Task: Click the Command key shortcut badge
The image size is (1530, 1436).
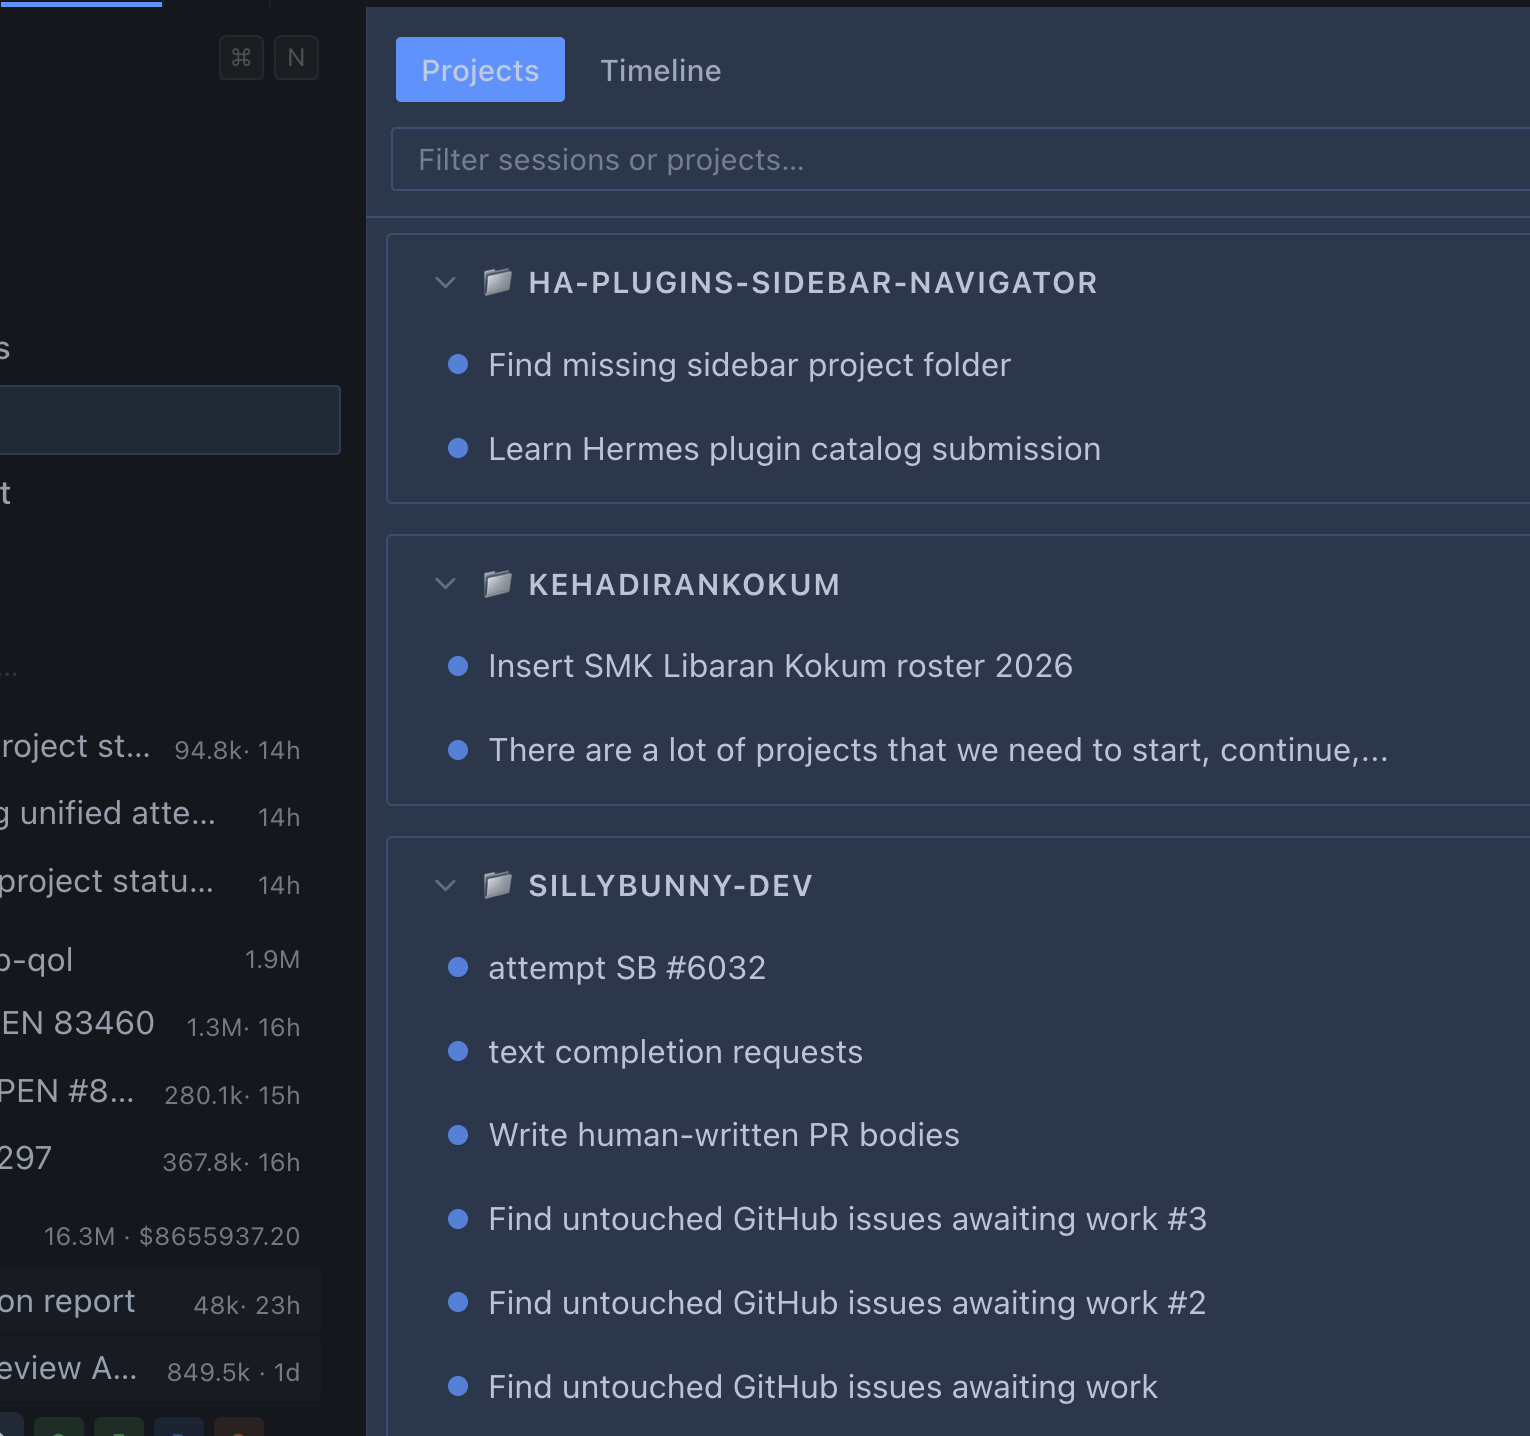Action: pos(241,58)
